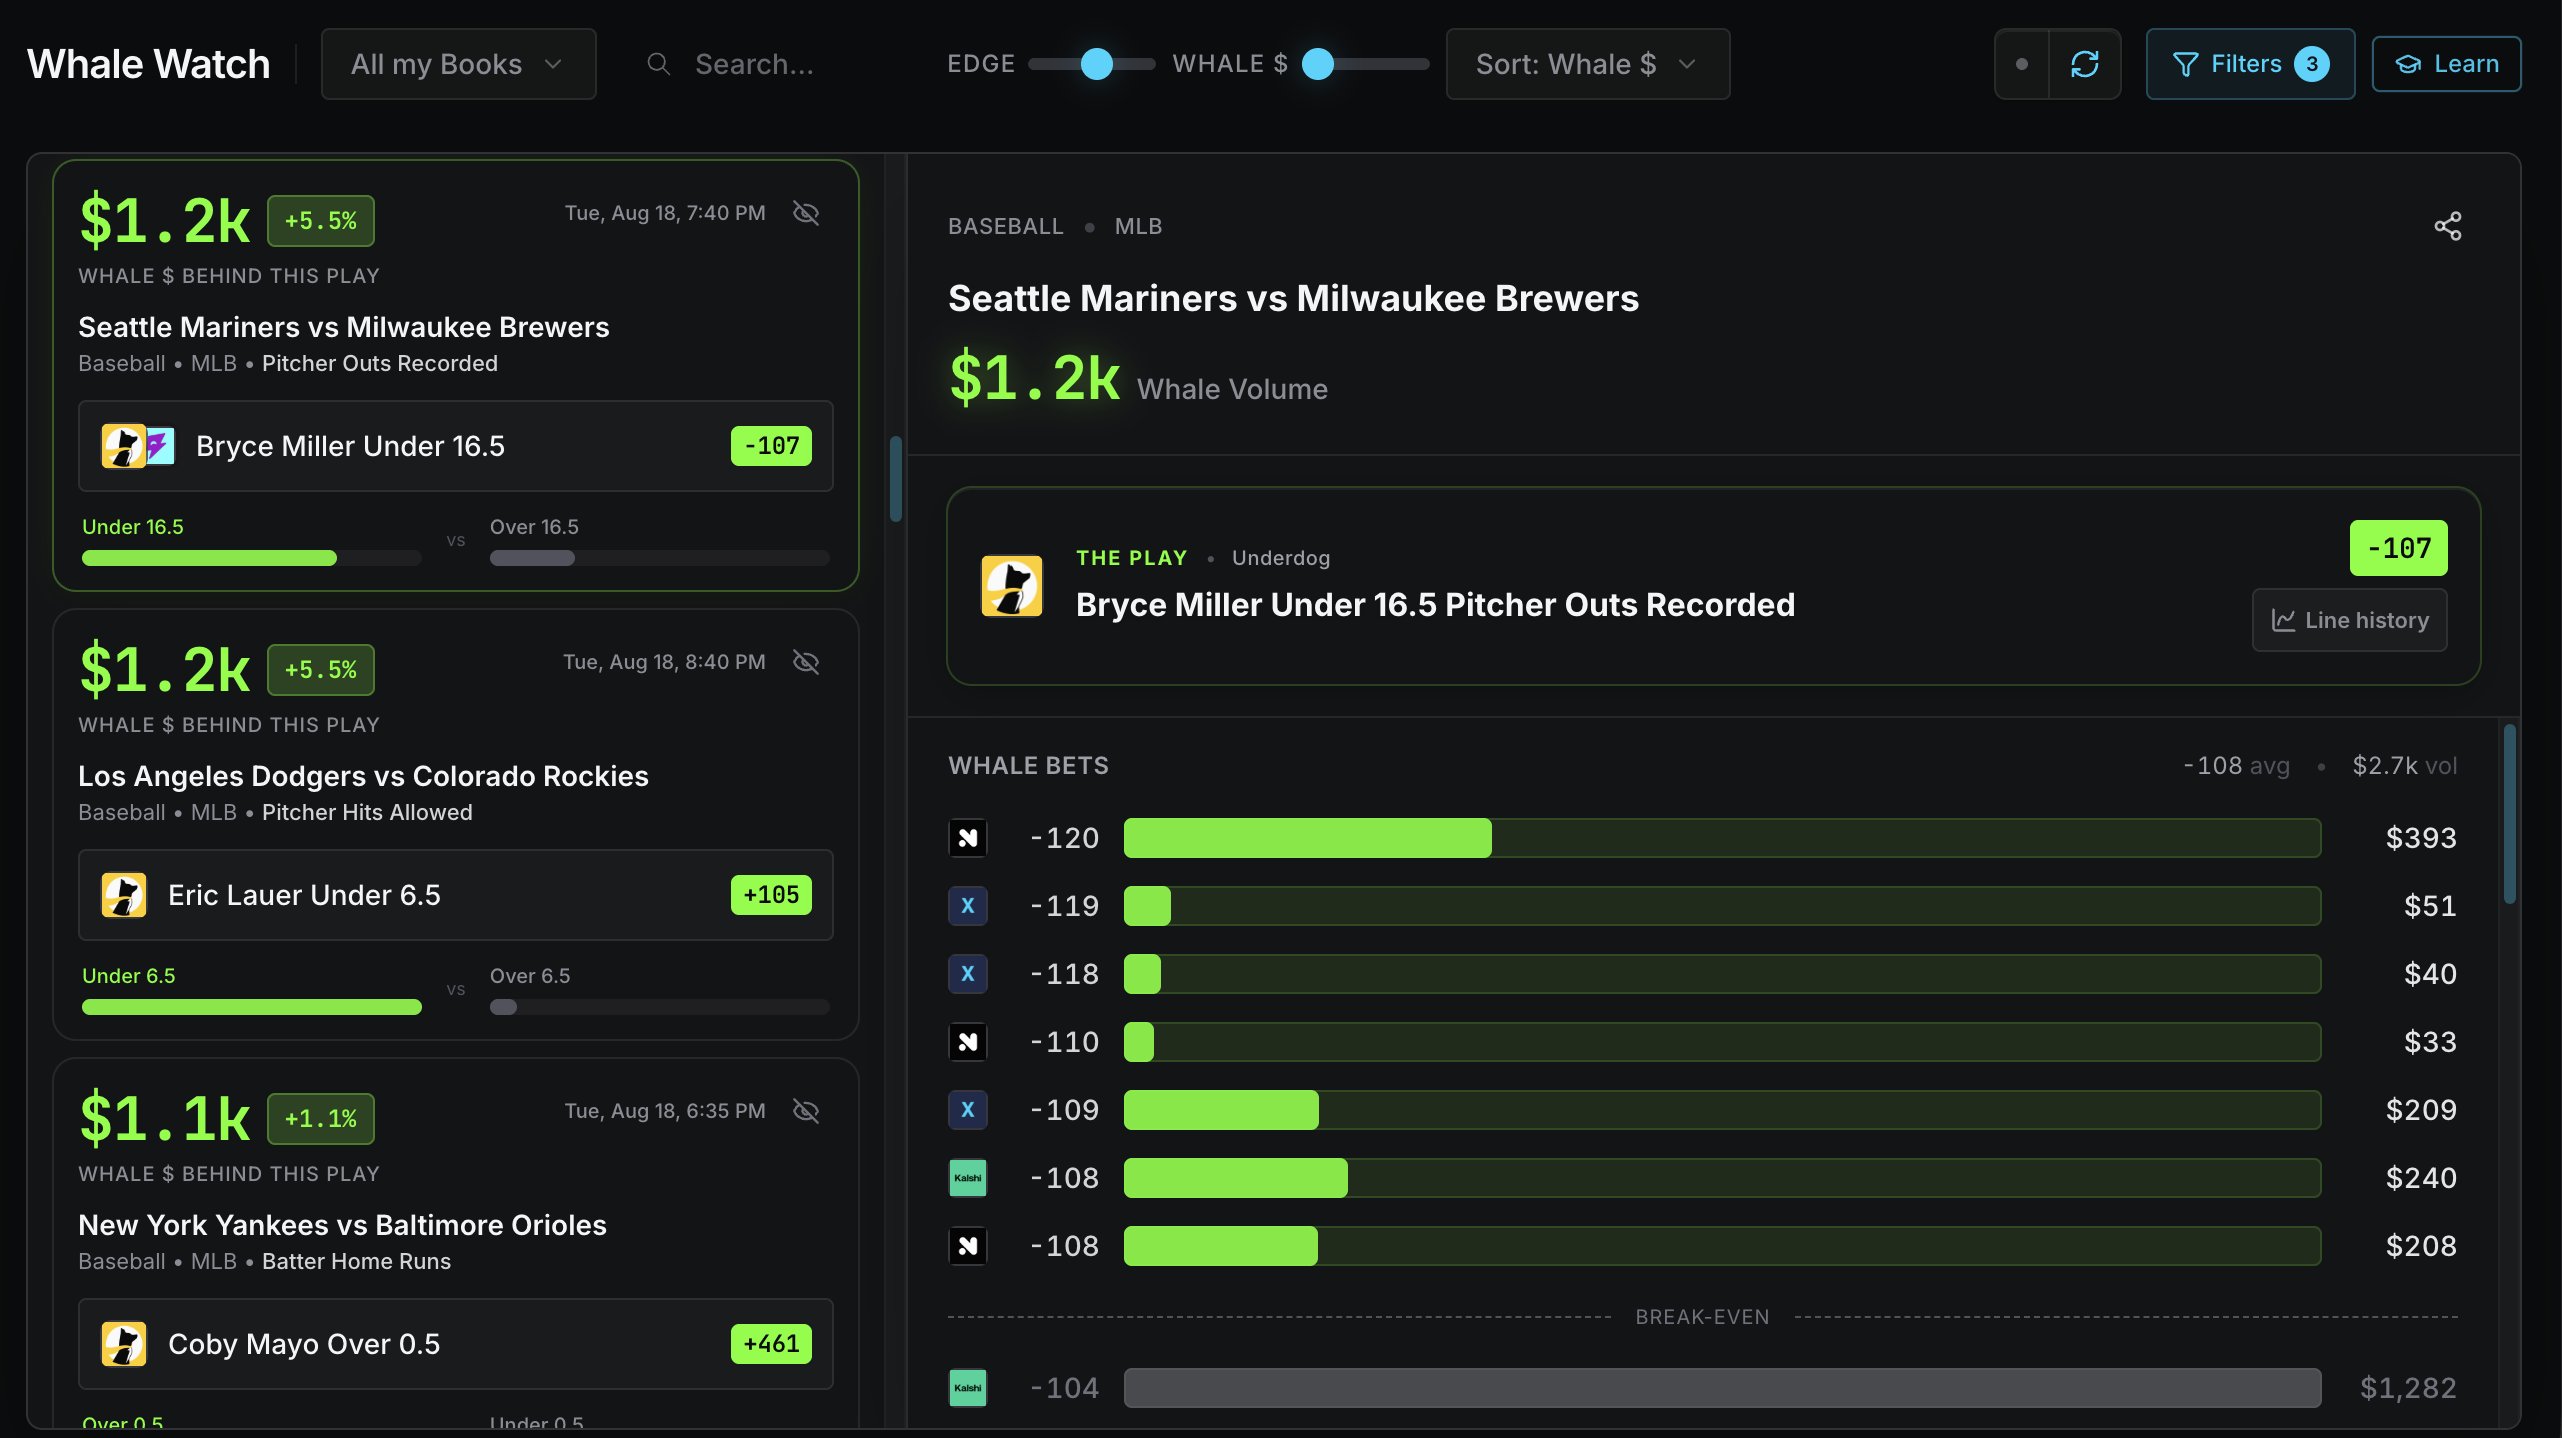Click the Under 6.5 label
Screen dimensions: 2562x1438
(x=129, y=976)
